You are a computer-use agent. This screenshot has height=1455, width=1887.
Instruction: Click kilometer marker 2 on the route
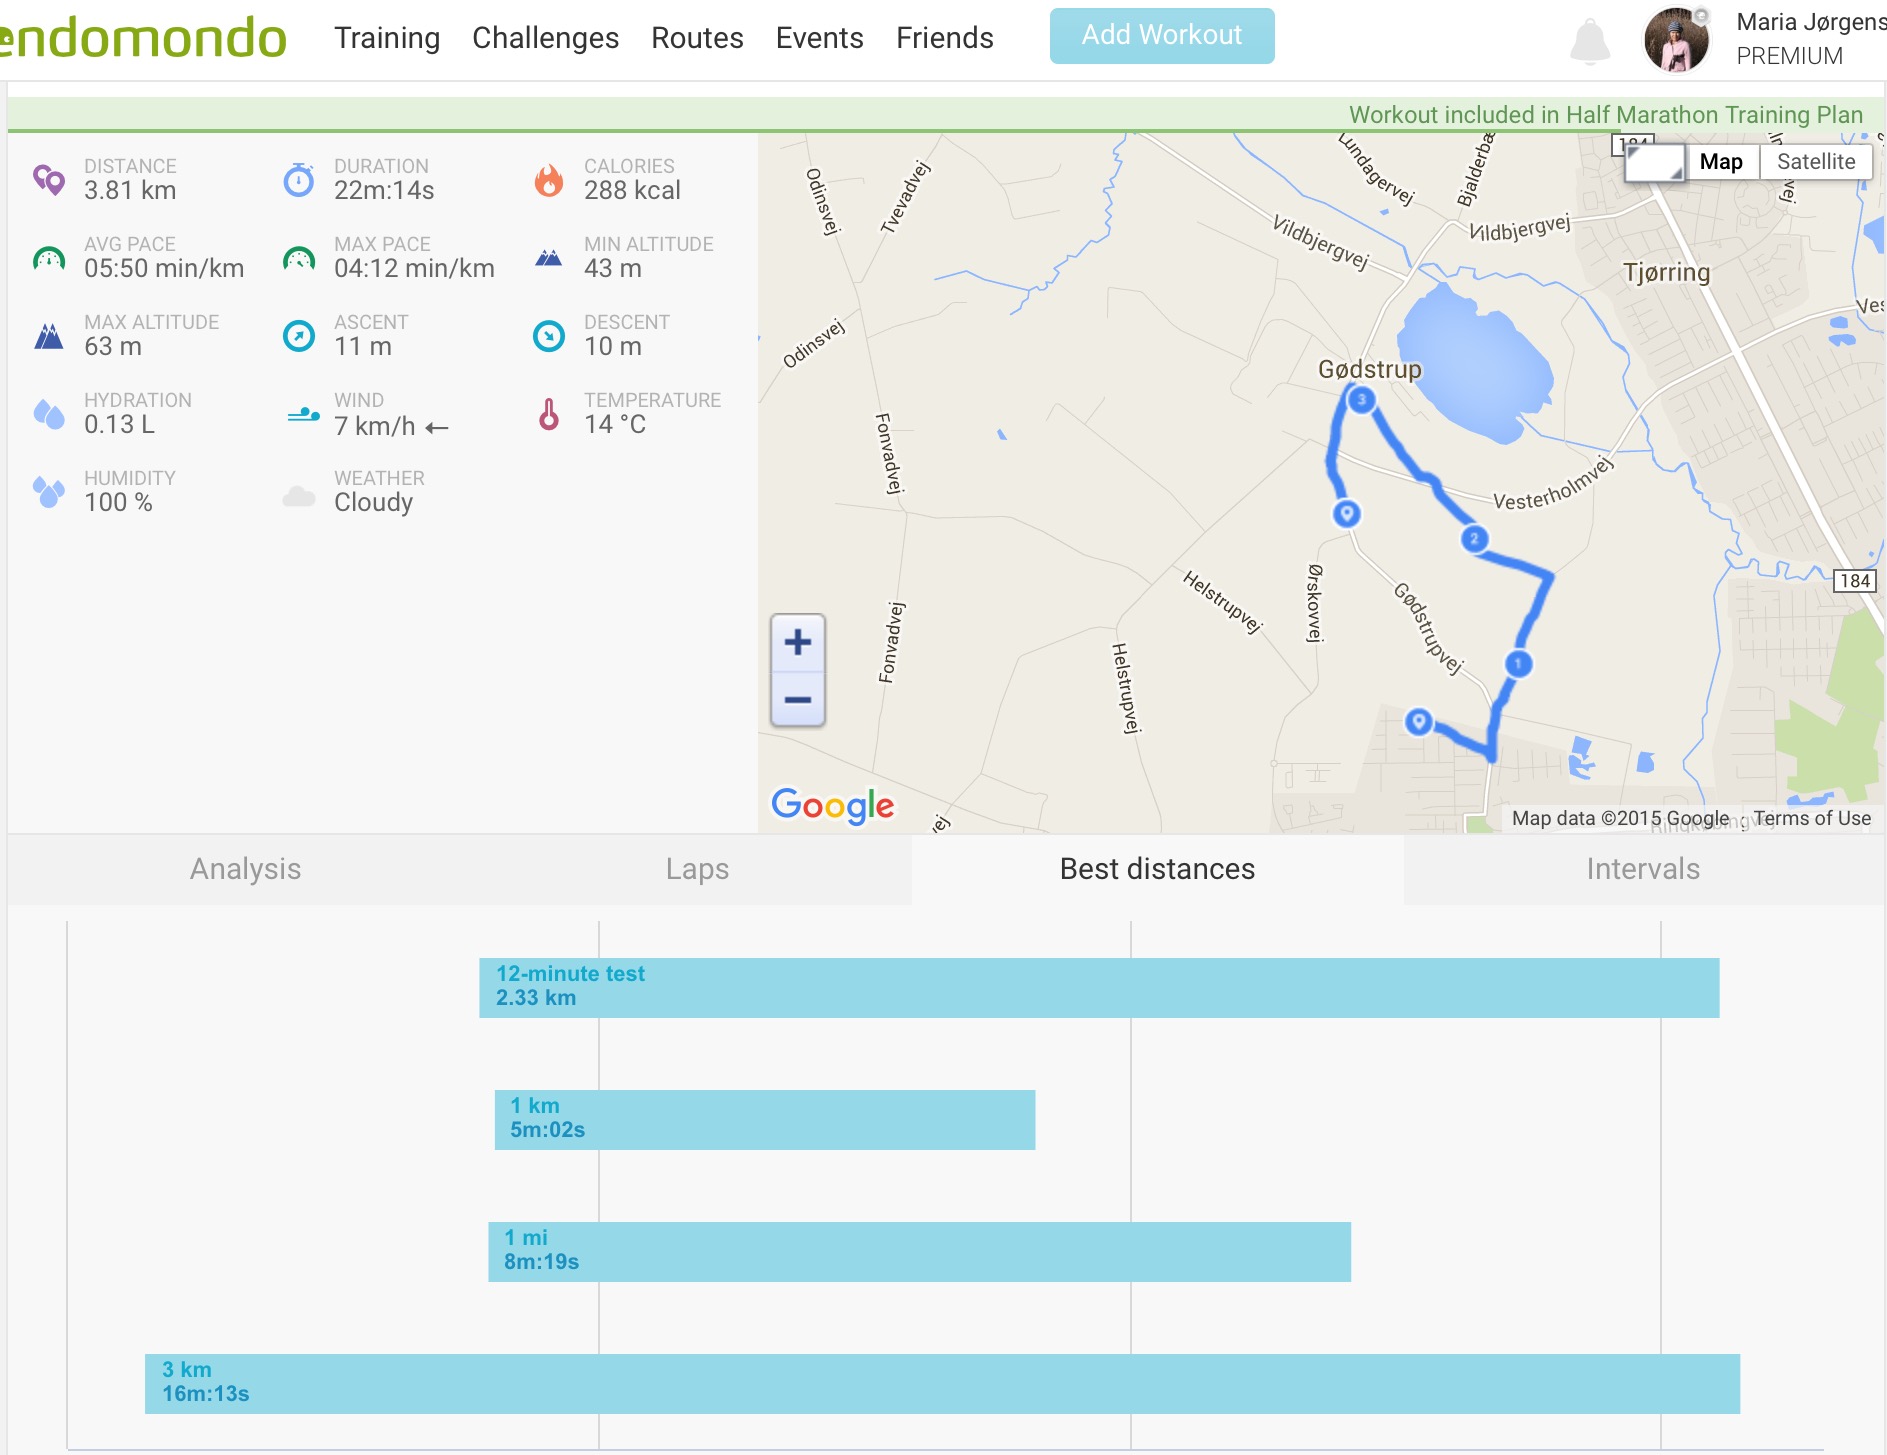pyautogui.click(x=1473, y=539)
